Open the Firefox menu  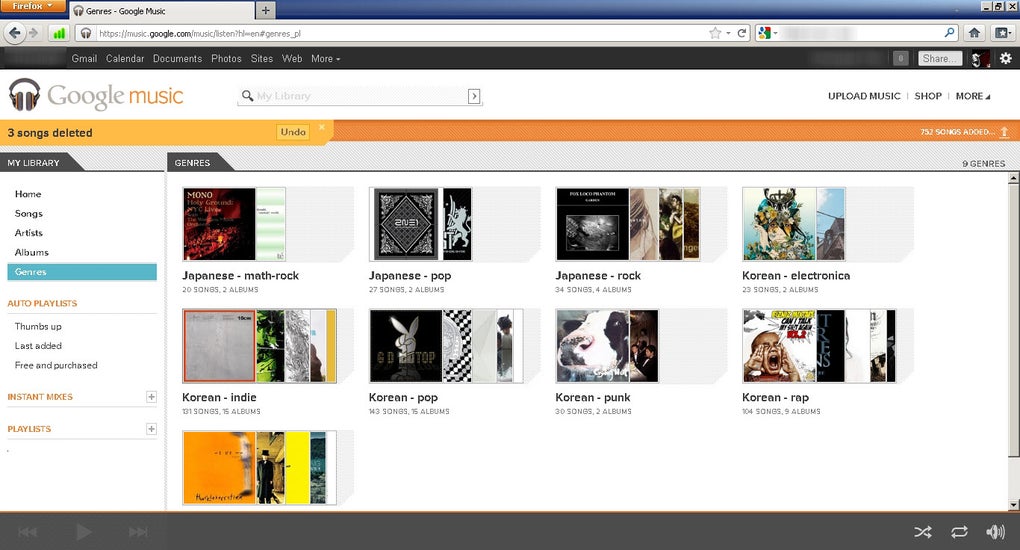point(33,6)
